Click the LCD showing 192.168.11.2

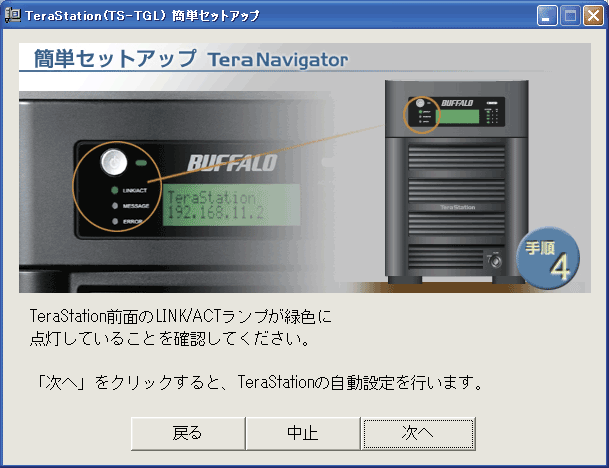point(231,205)
